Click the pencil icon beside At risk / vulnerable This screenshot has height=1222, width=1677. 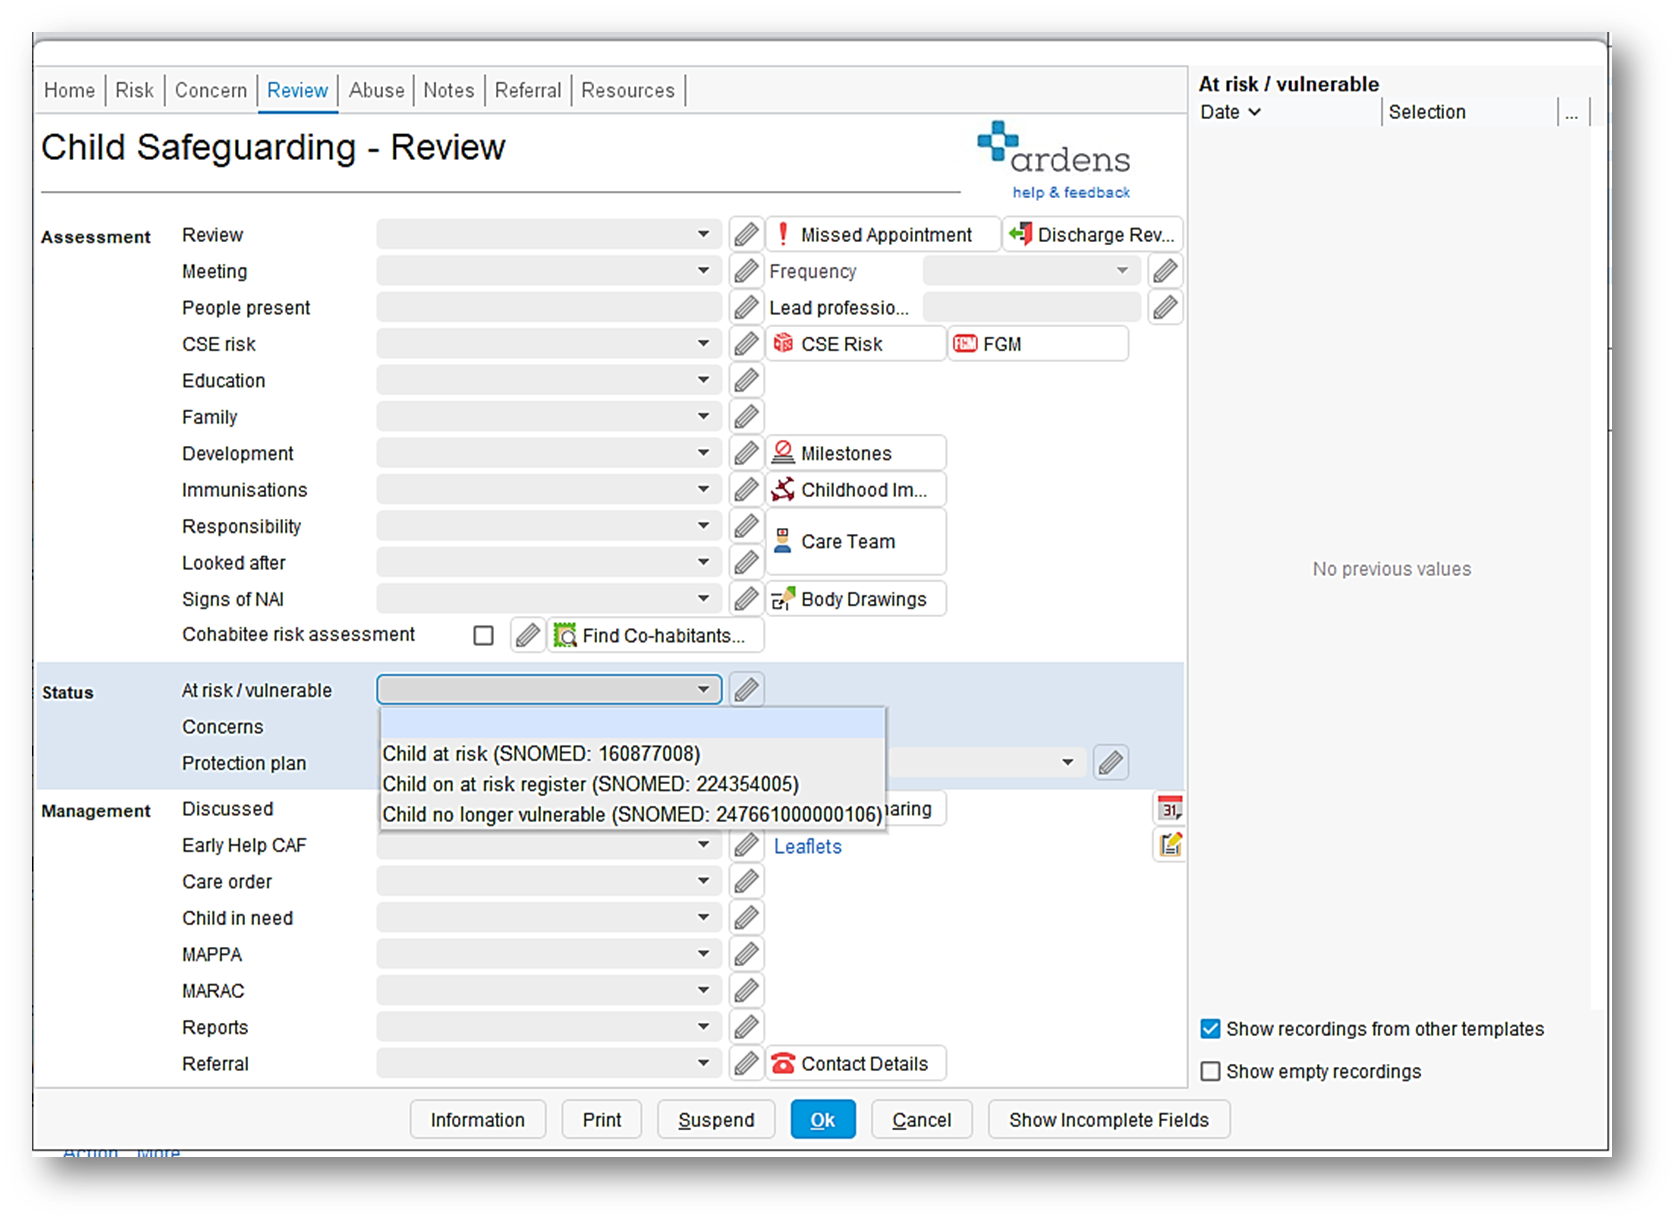[x=746, y=690]
